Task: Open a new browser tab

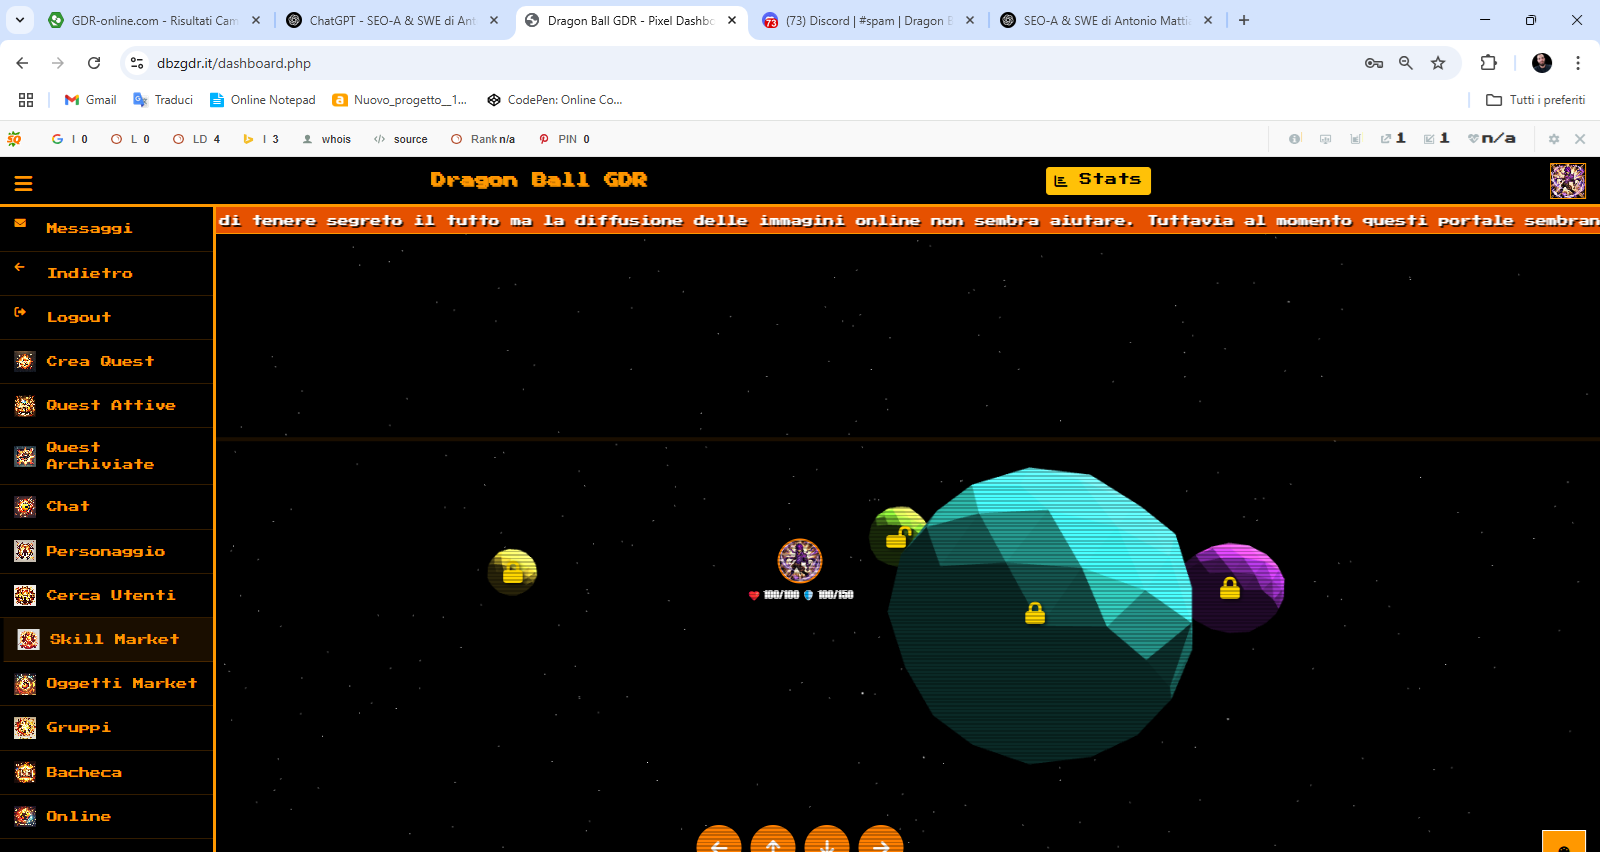Action: pos(1244,20)
